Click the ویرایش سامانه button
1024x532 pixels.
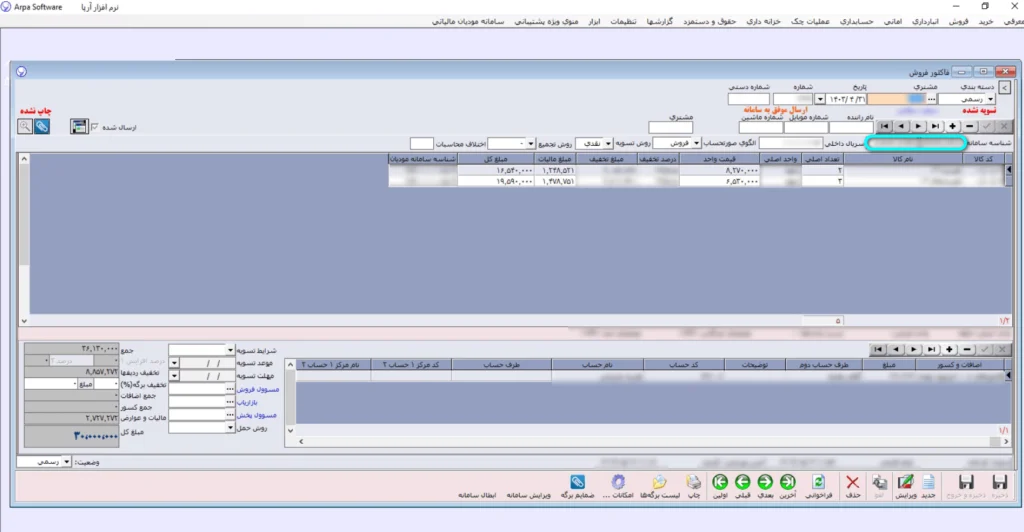pyautogui.click(x=531, y=495)
